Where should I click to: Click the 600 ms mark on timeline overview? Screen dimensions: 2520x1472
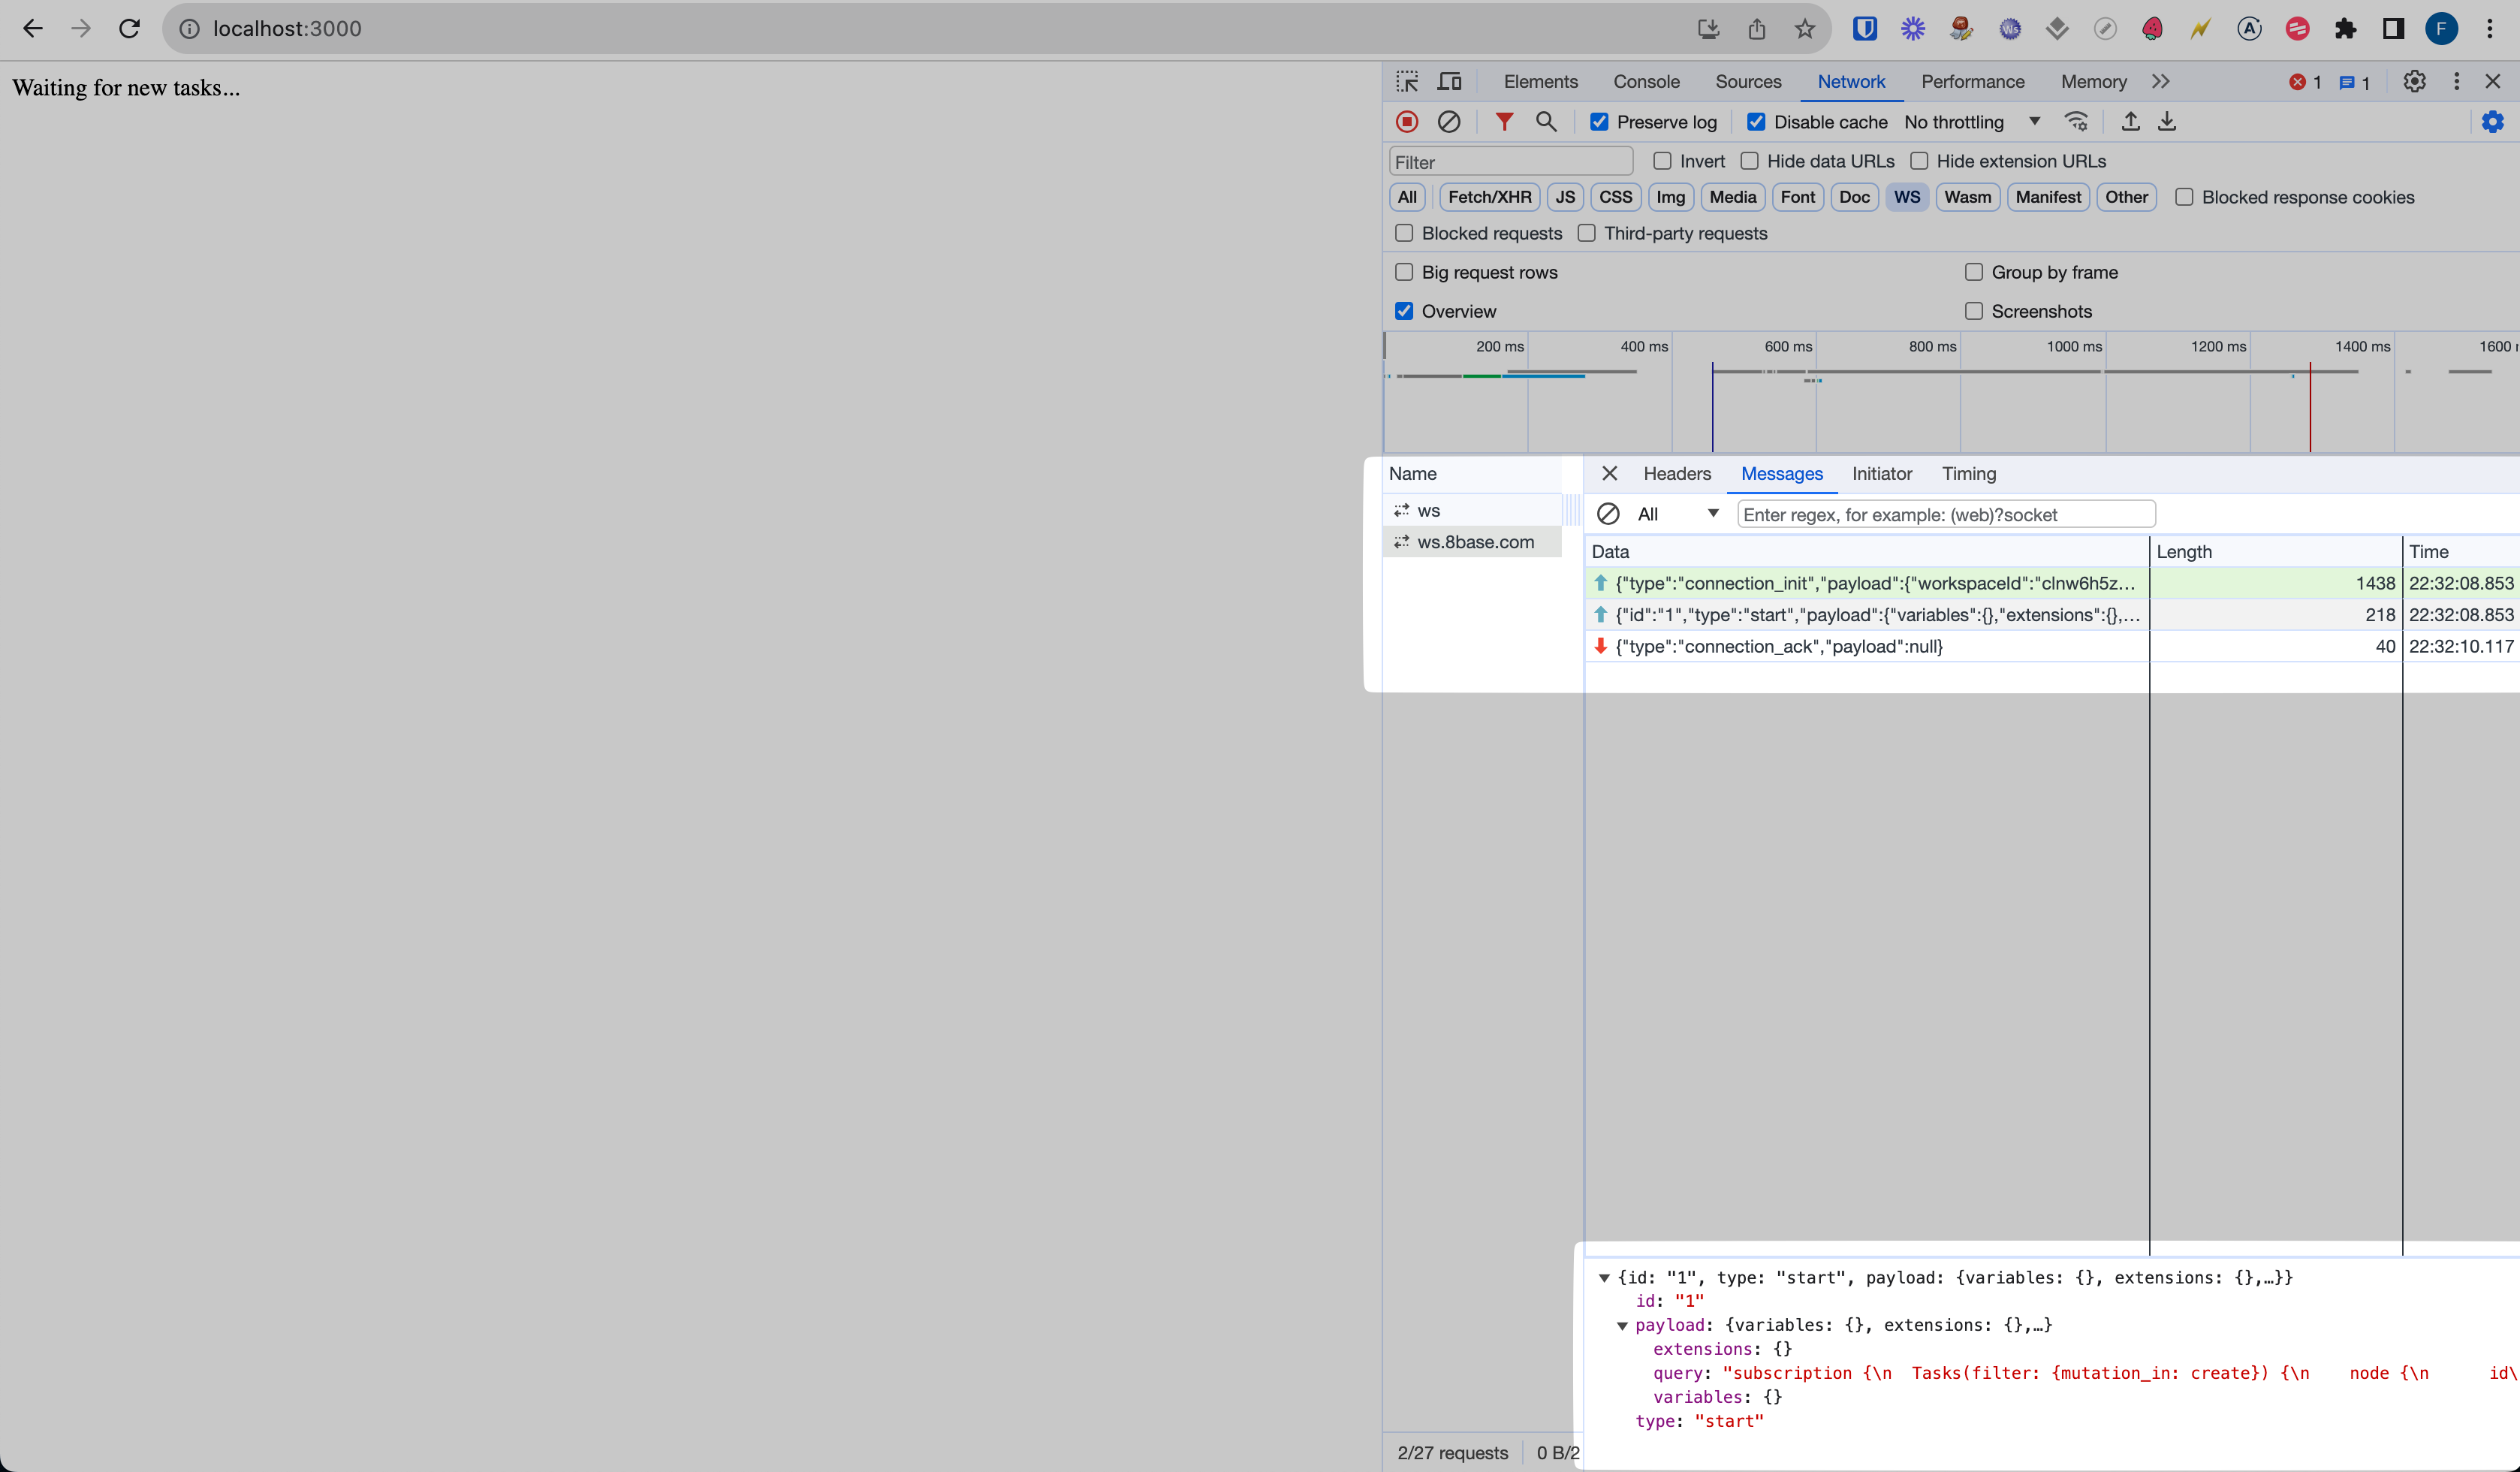pyautogui.click(x=1788, y=347)
